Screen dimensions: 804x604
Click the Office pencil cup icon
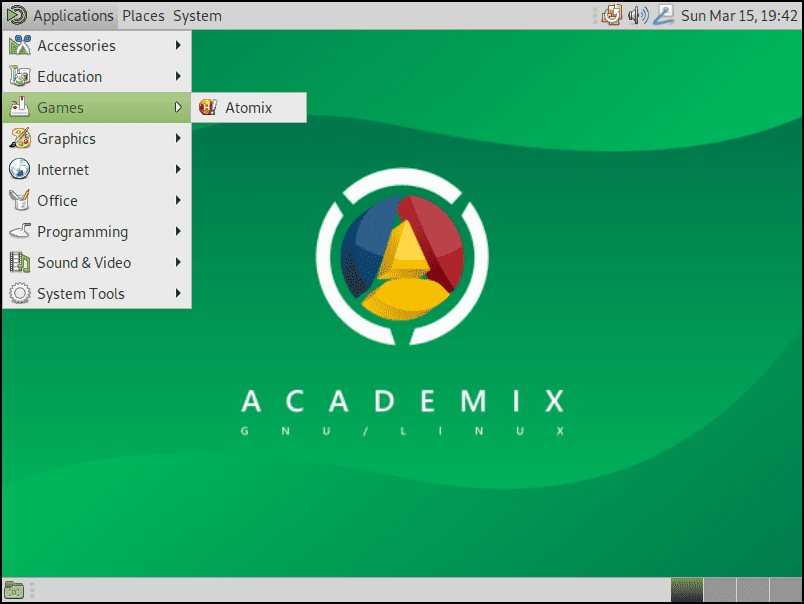click(20, 200)
